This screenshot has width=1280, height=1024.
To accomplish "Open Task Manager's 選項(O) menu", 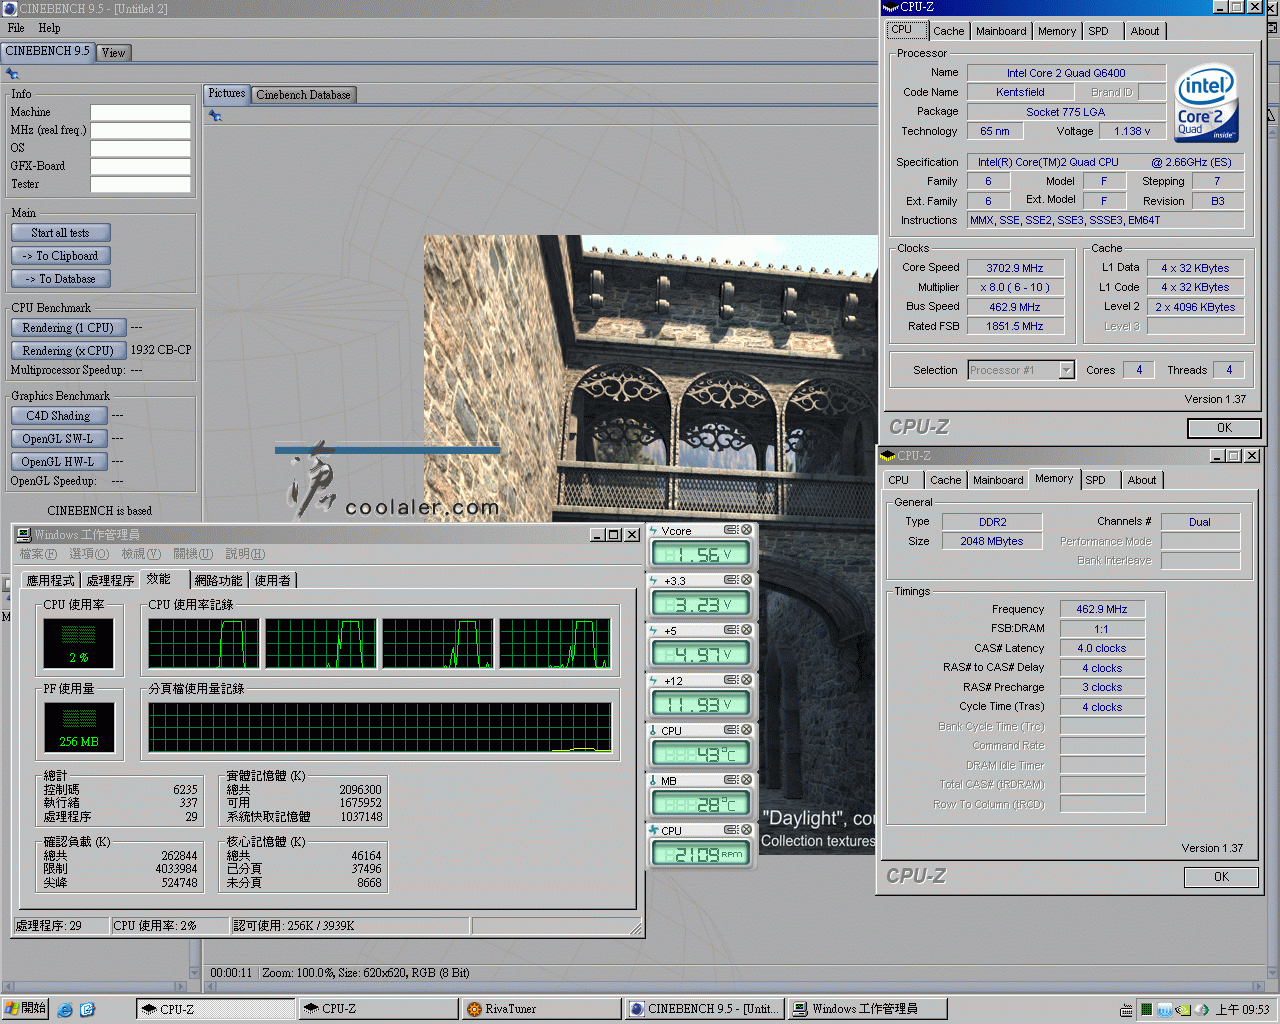I will point(89,554).
